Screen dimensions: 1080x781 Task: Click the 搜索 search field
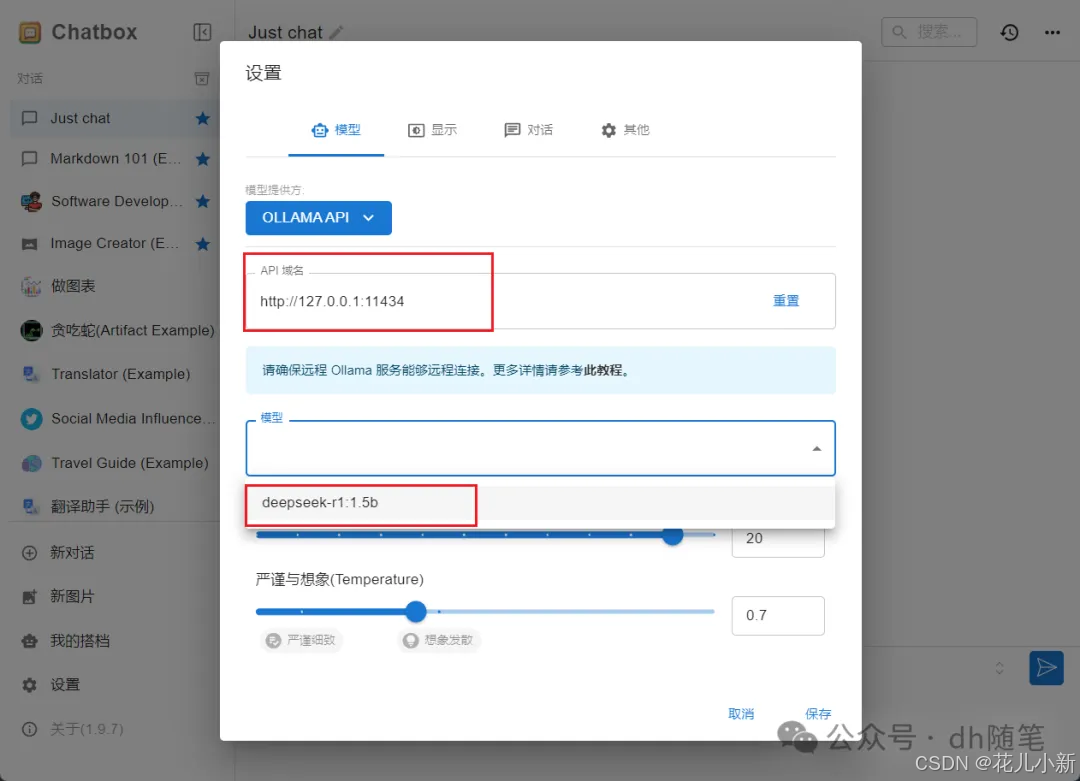click(x=928, y=32)
